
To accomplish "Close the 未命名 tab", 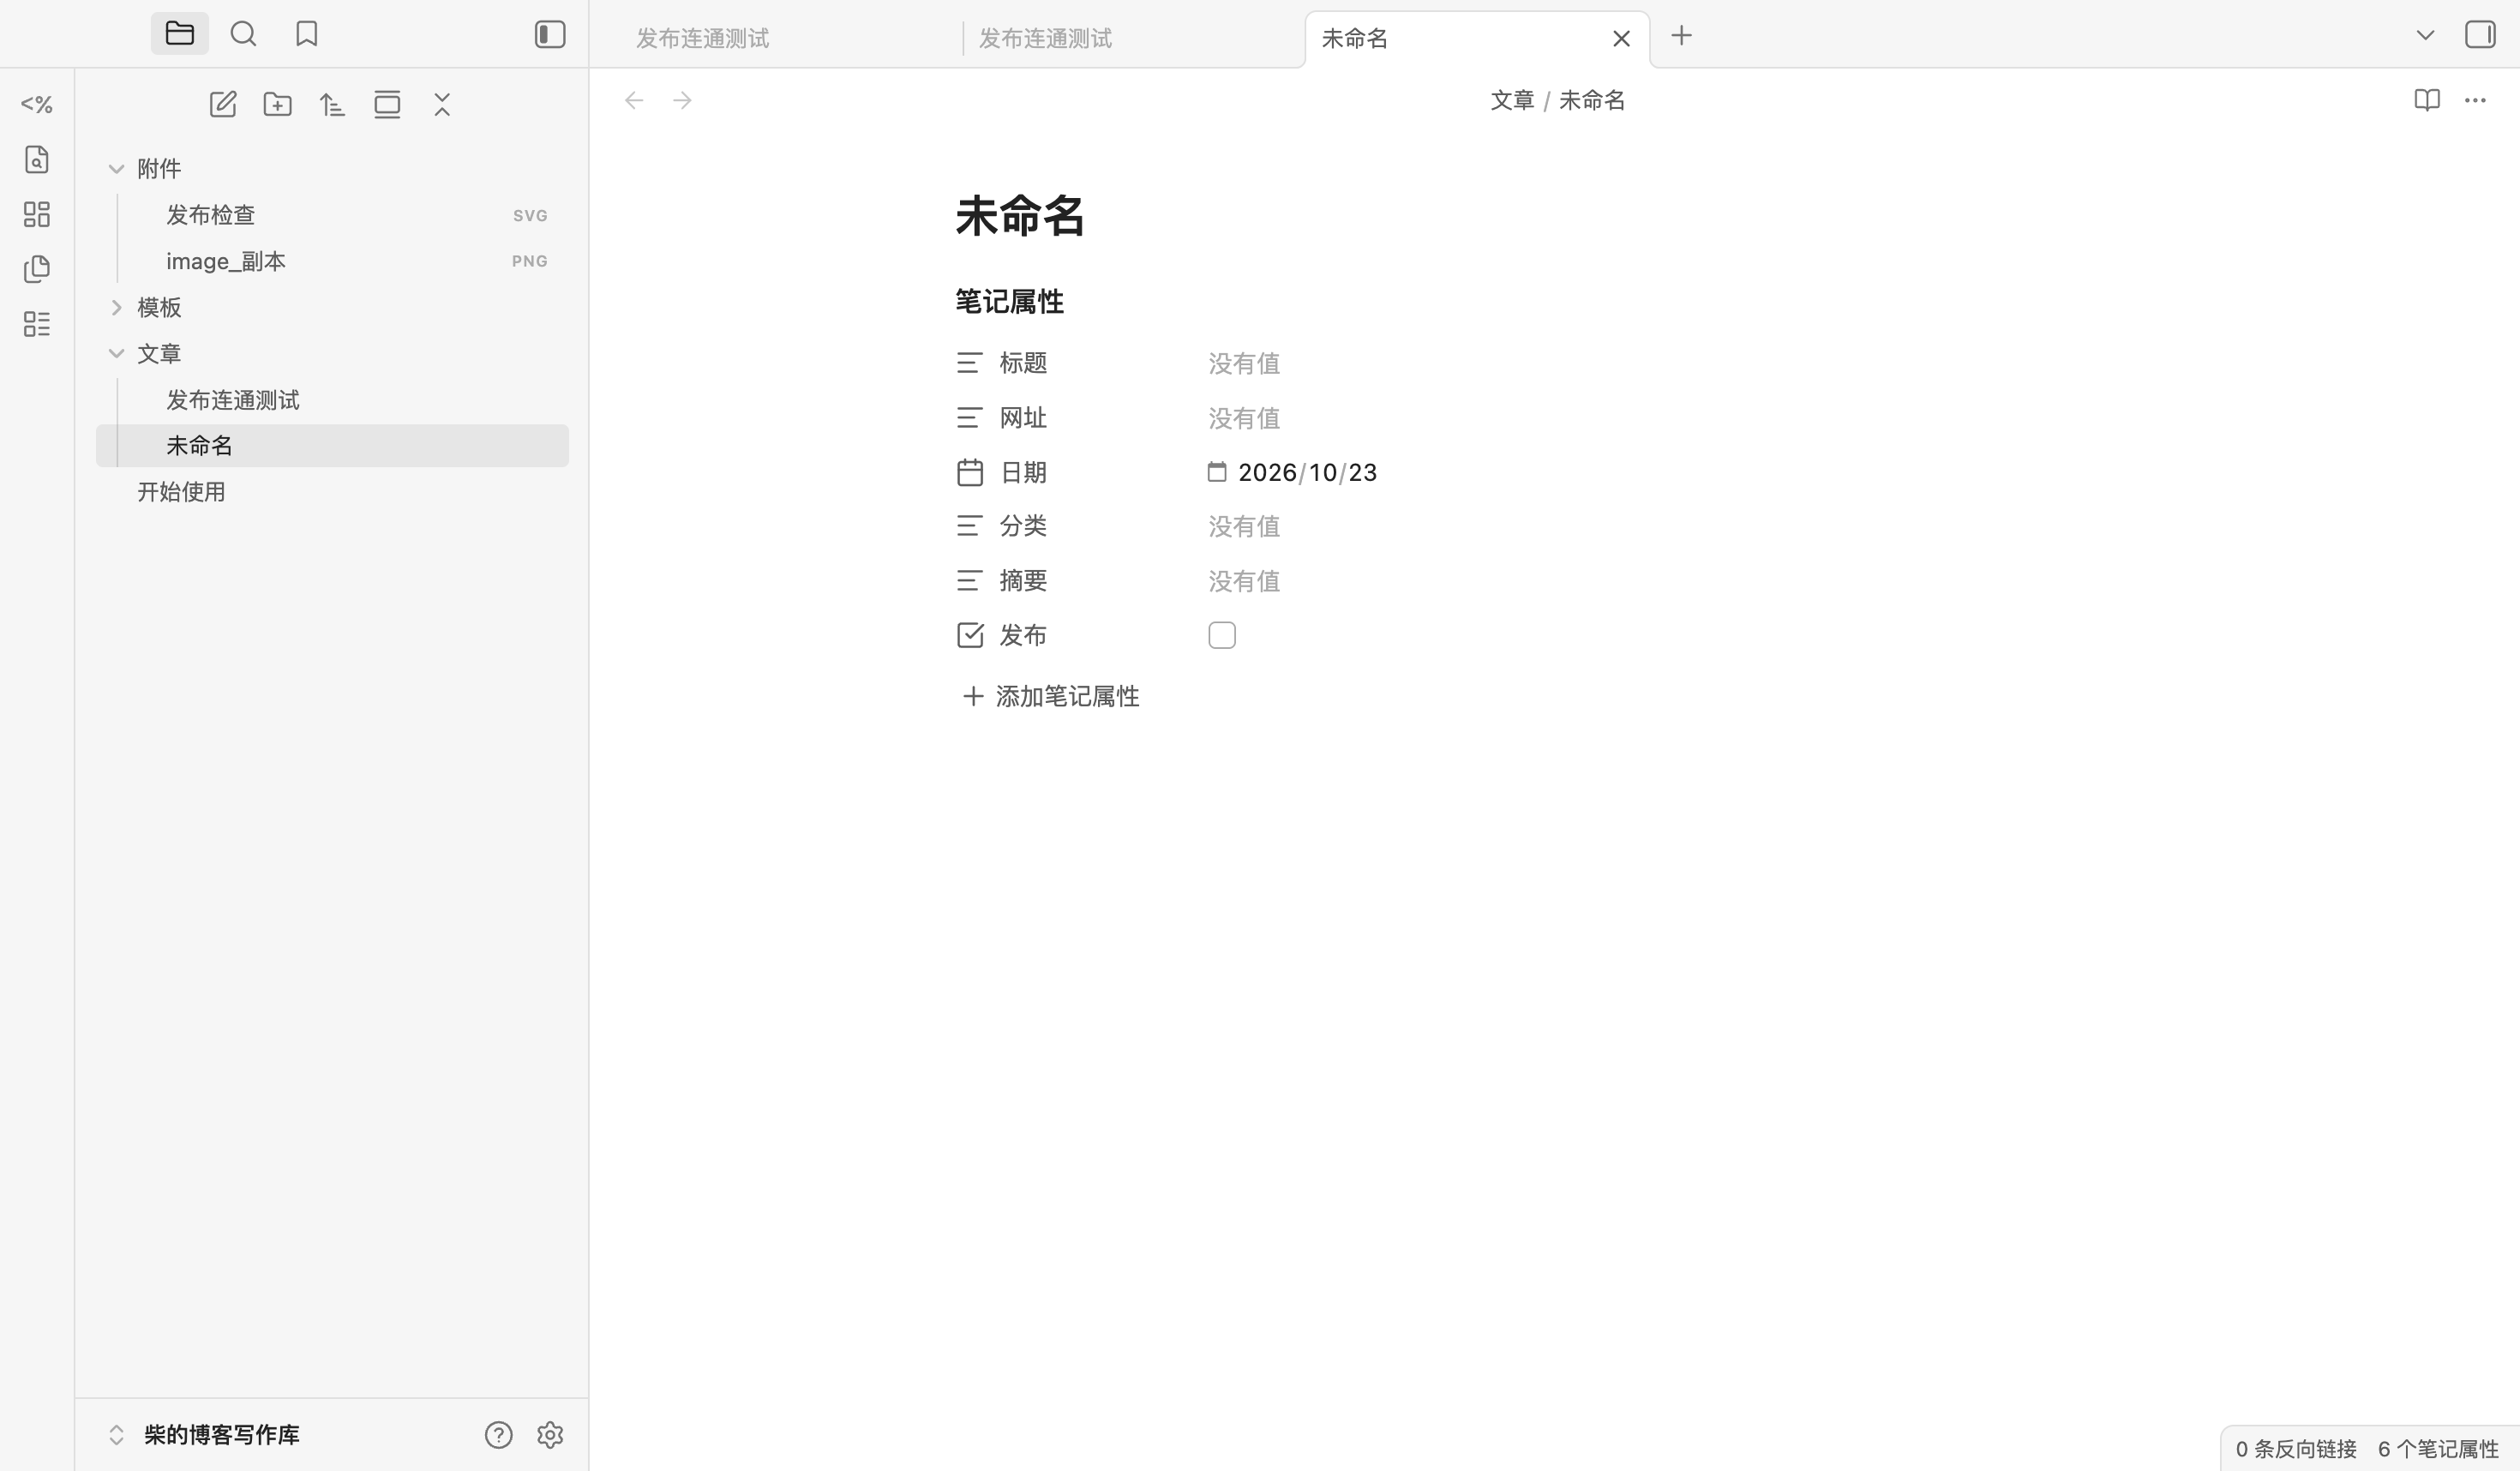I will pos(1622,38).
